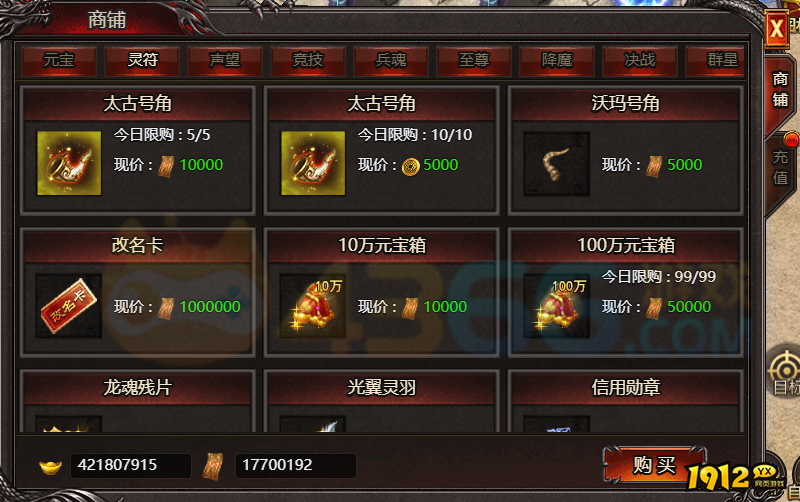Open the 充值 recharge side tab

(780, 167)
